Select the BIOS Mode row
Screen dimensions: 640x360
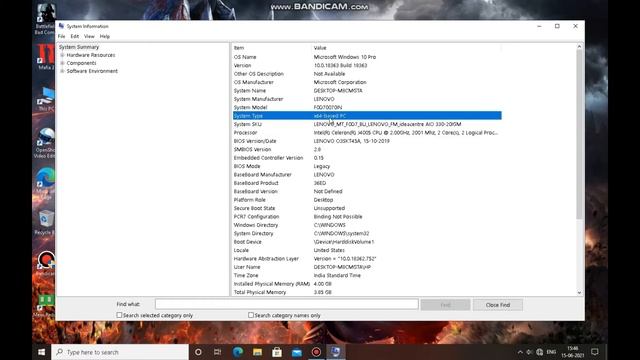[367, 166]
